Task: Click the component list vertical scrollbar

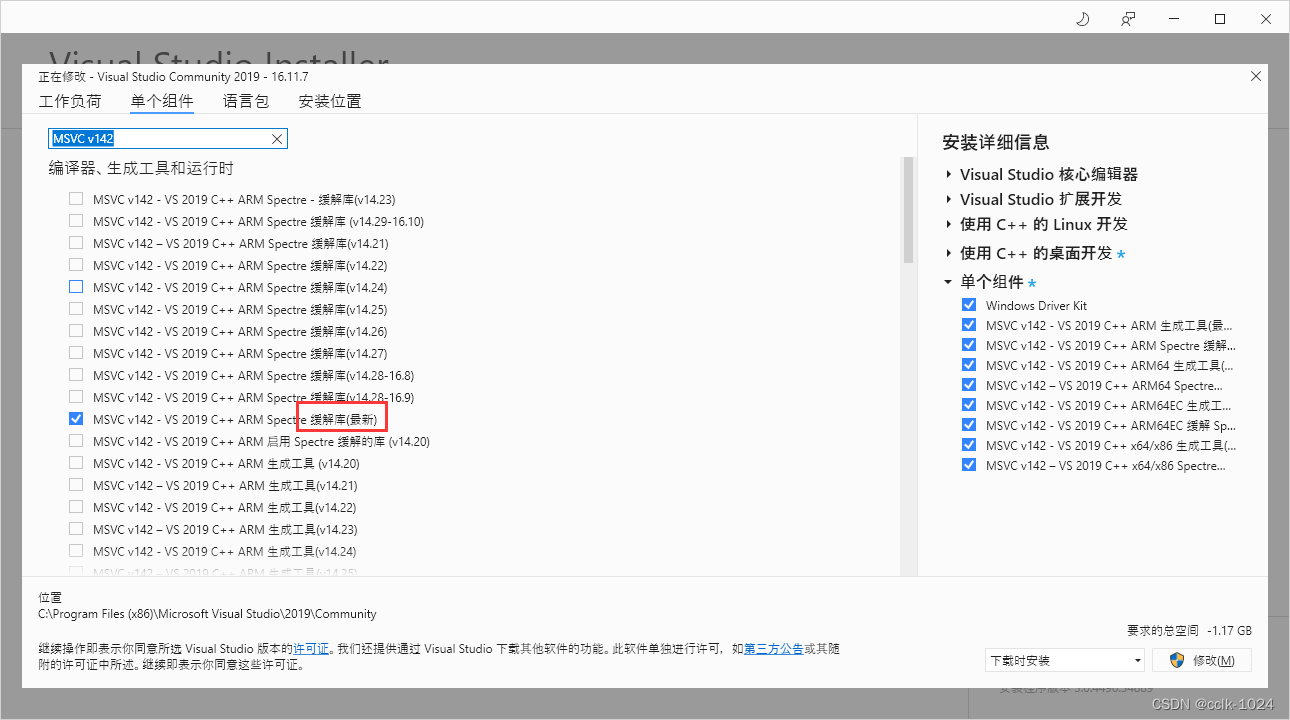Action: pos(908,210)
